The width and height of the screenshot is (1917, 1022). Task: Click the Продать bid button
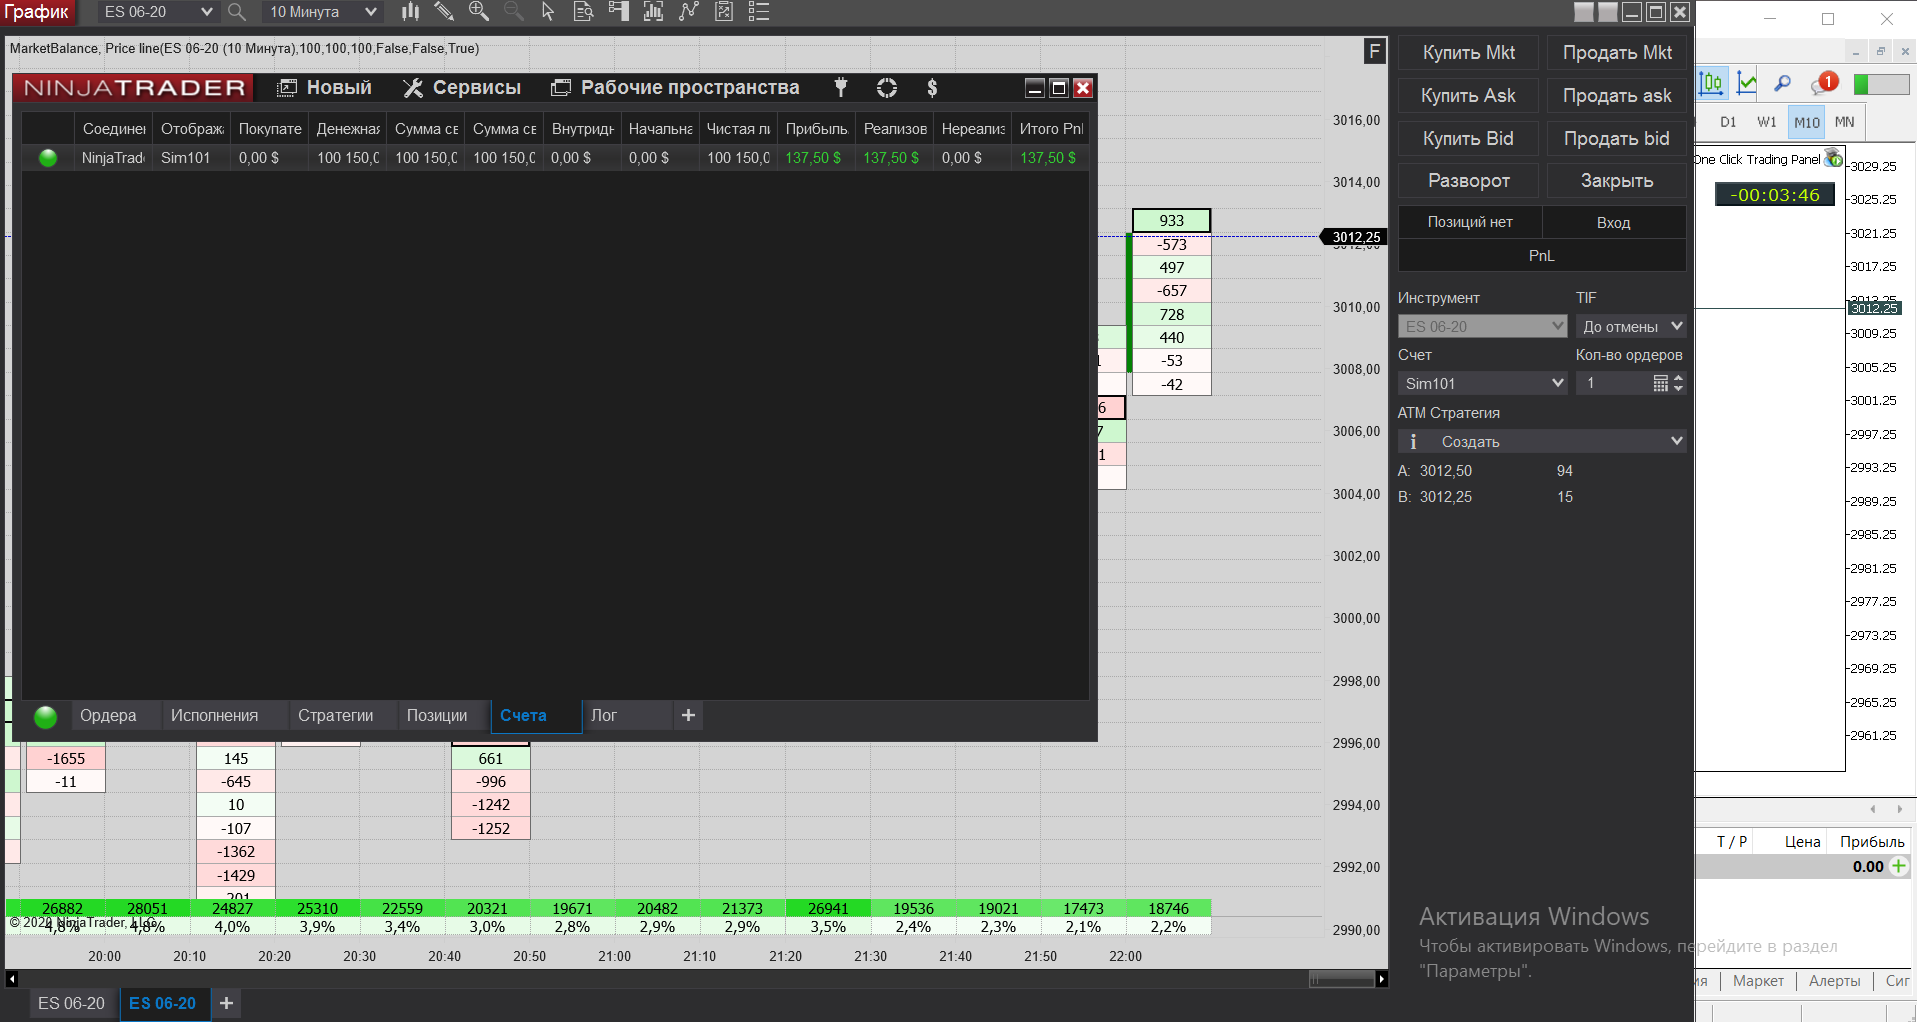tap(1617, 139)
